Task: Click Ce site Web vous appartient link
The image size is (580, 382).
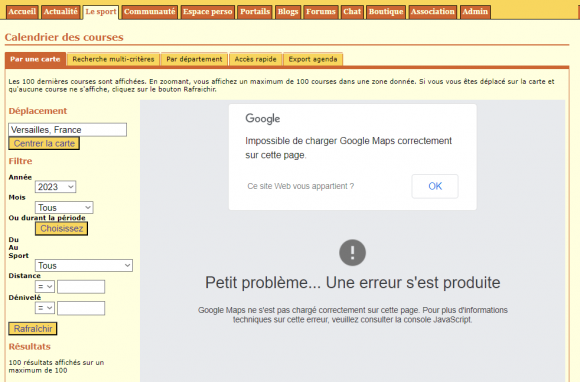Action: pyautogui.click(x=300, y=186)
